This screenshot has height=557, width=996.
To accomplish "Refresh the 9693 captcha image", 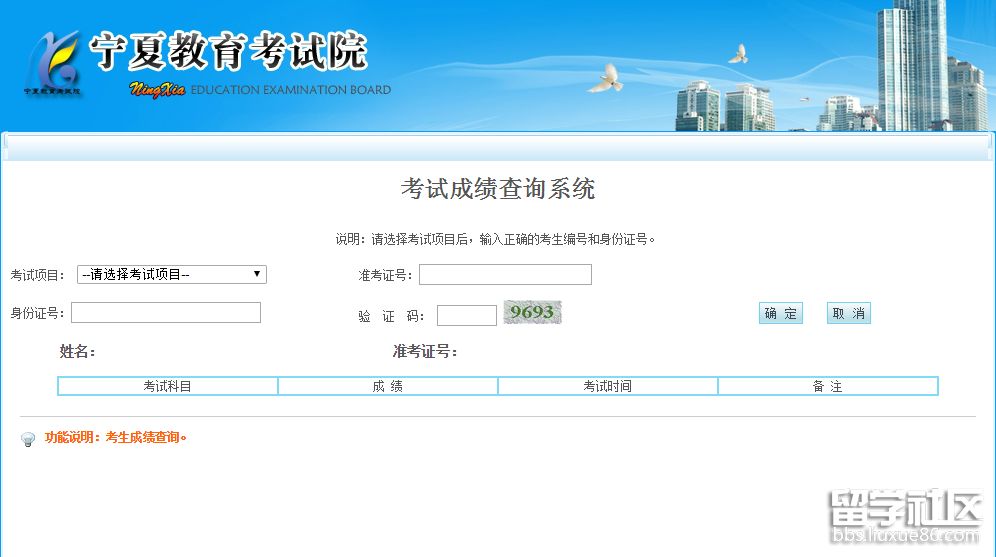I will pyautogui.click(x=532, y=313).
